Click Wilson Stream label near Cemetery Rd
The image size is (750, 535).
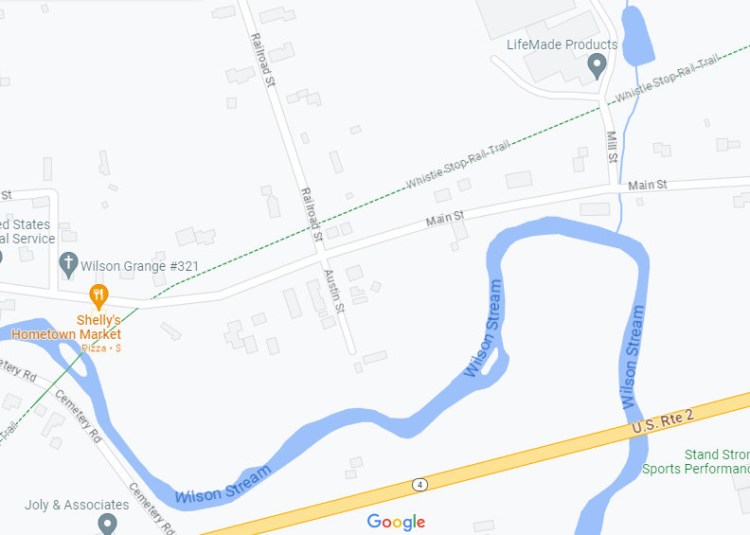coord(223,484)
